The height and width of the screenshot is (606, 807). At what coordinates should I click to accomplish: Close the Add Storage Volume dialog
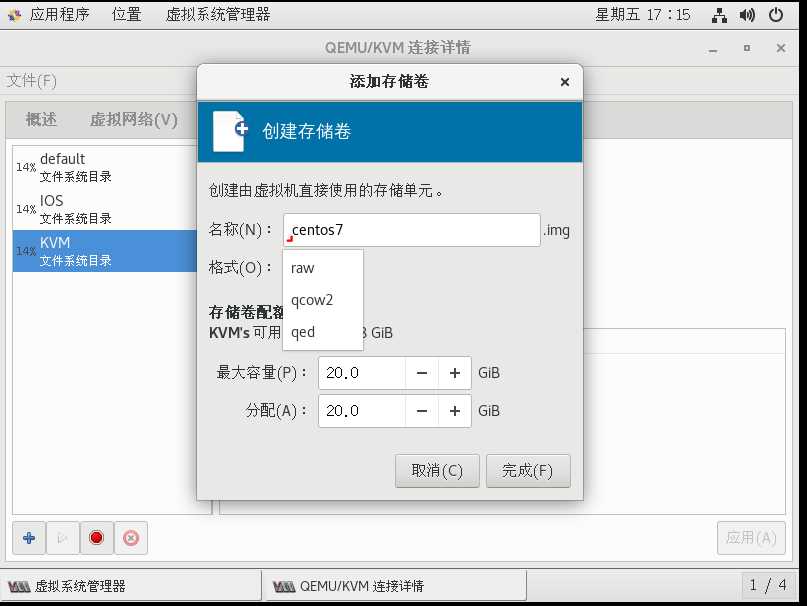coord(565,82)
